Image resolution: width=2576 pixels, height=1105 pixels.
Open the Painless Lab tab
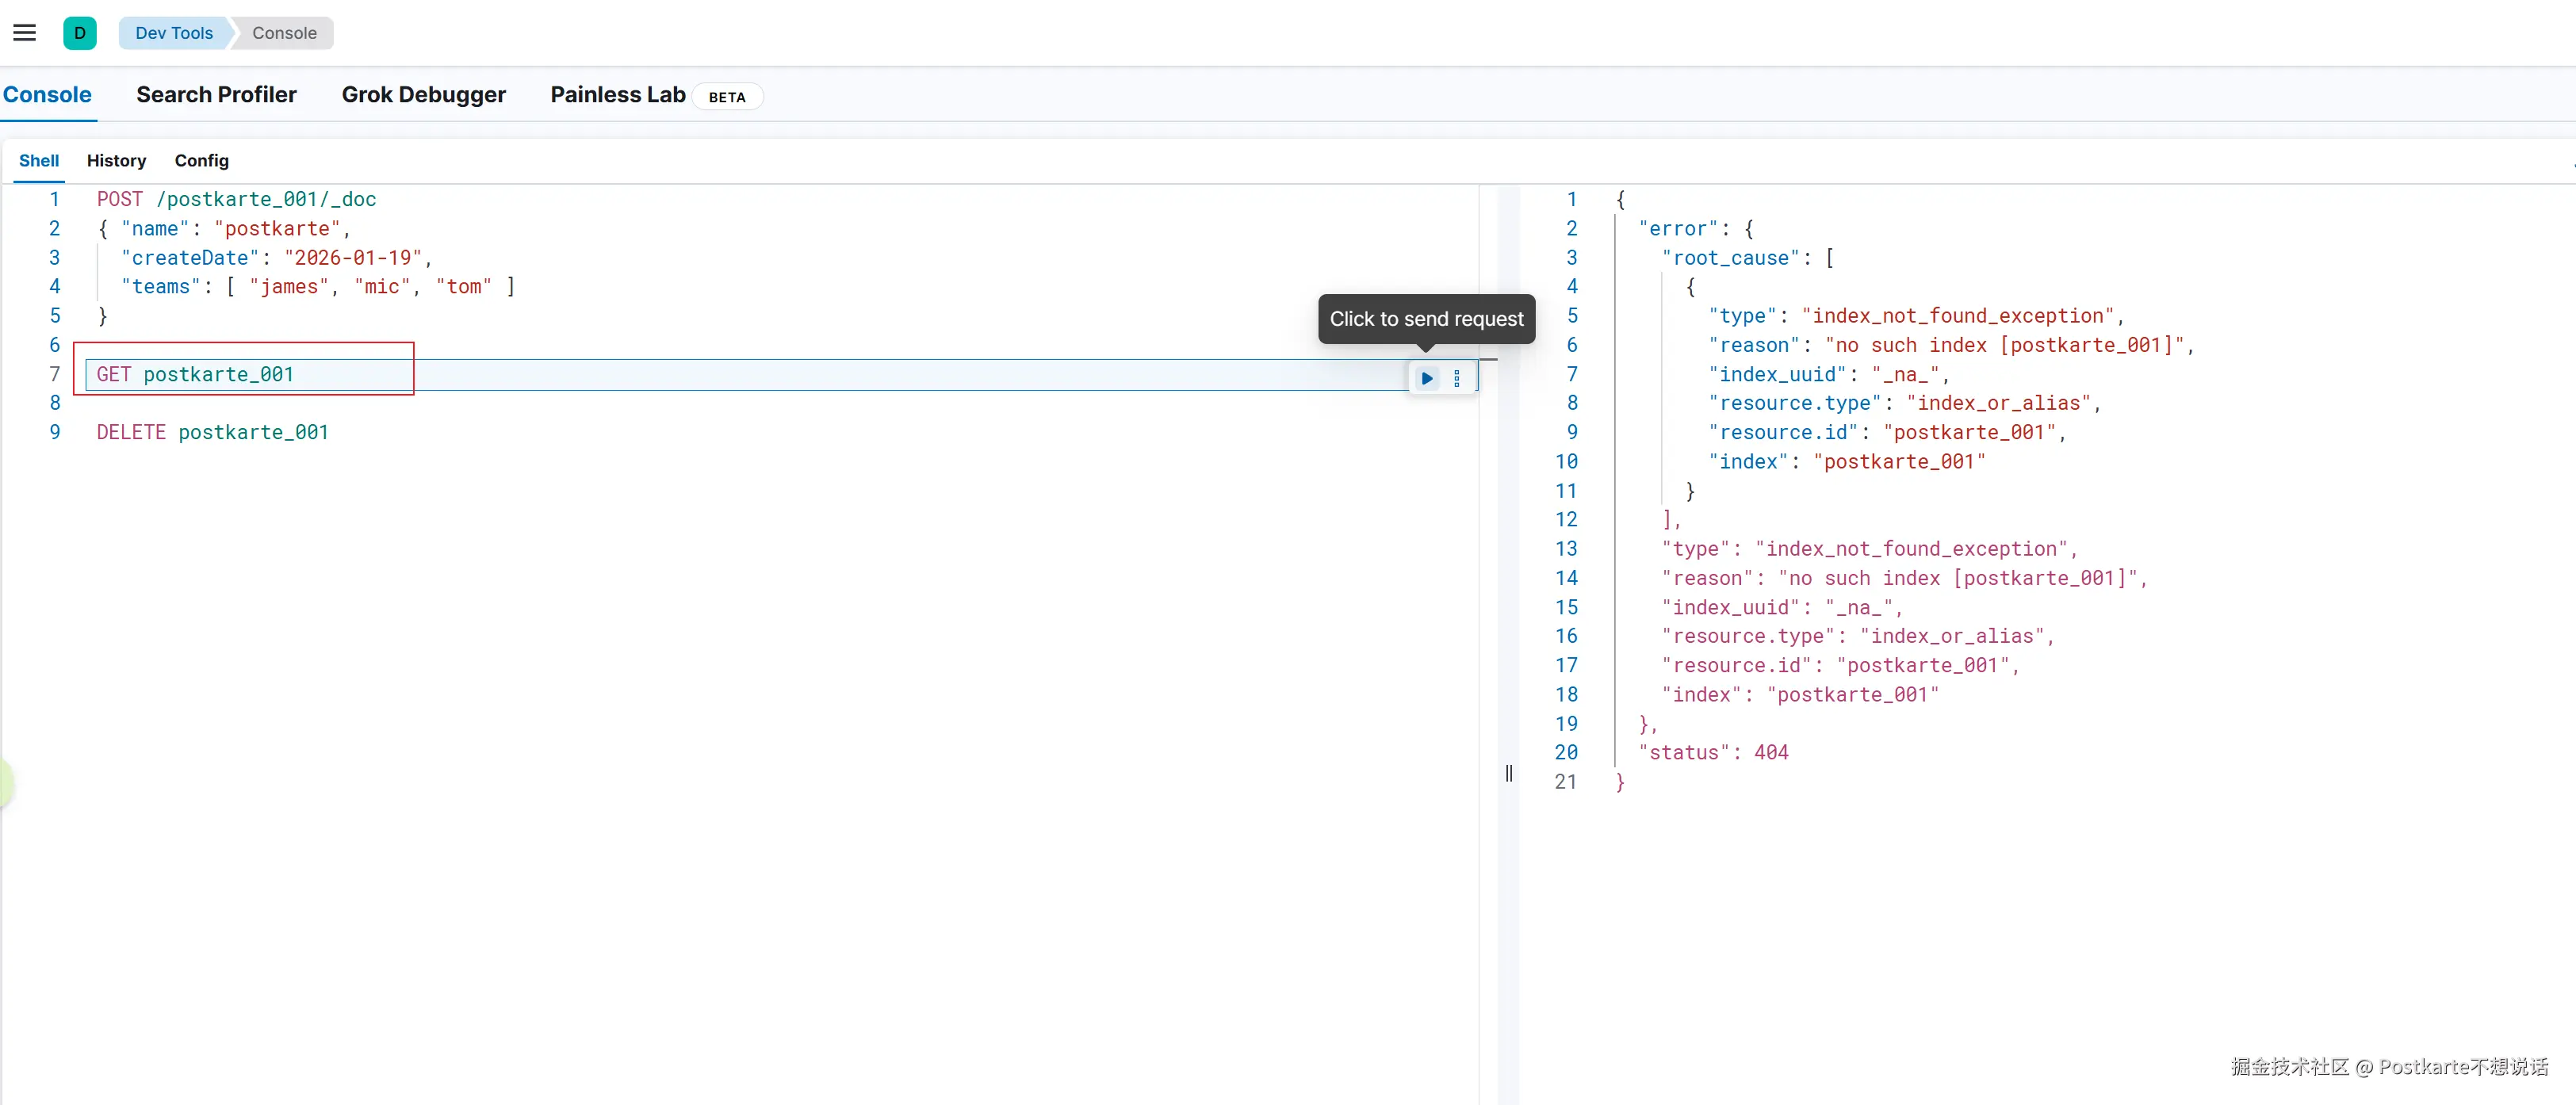coord(617,95)
